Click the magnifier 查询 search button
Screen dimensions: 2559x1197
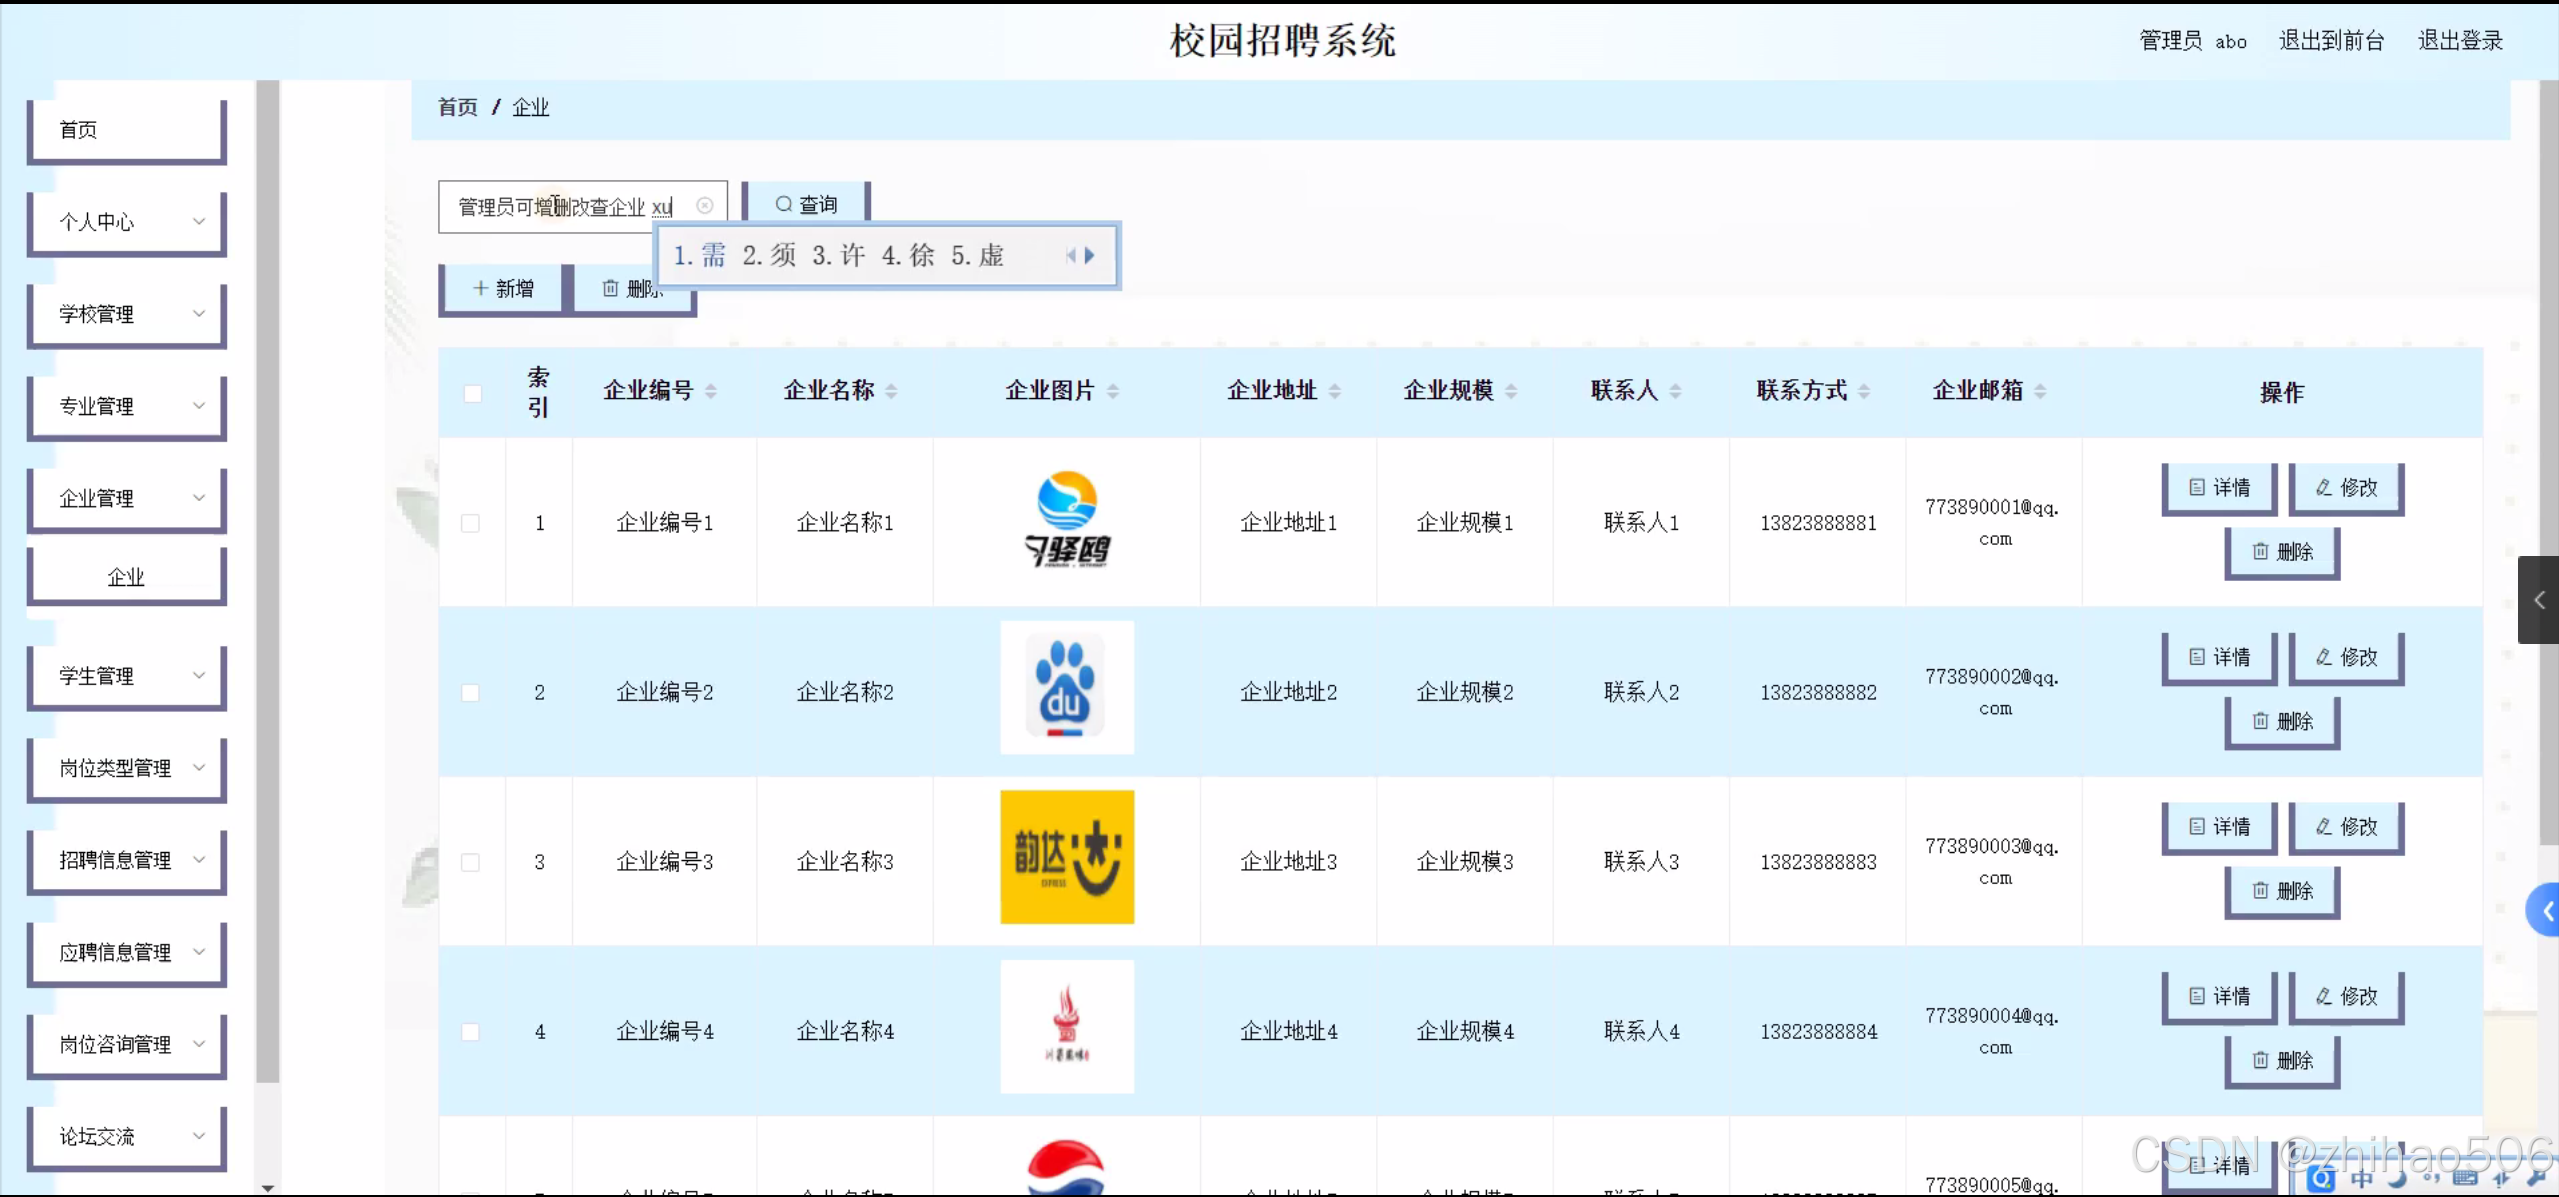click(x=806, y=204)
